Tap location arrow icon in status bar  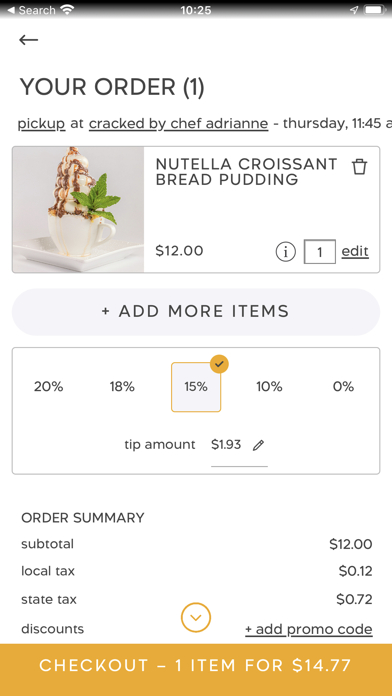(354, 10)
